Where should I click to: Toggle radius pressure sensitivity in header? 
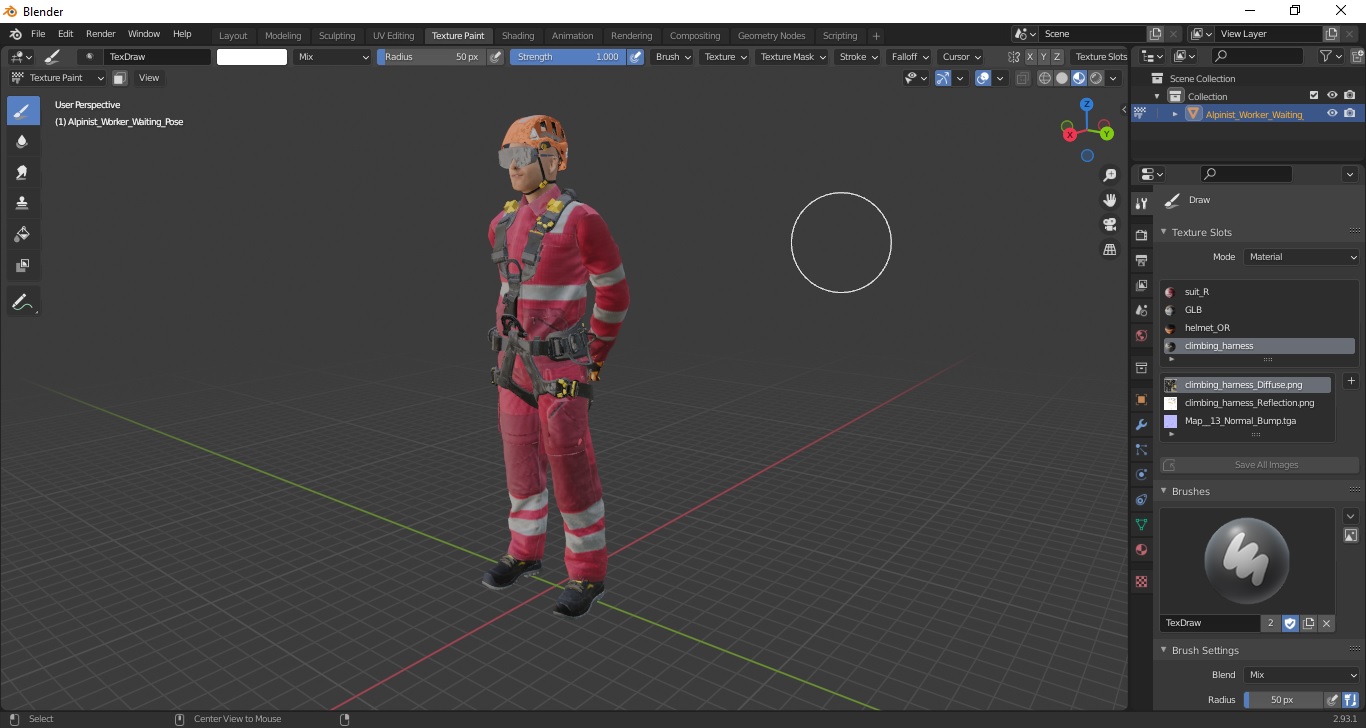pos(495,57)
